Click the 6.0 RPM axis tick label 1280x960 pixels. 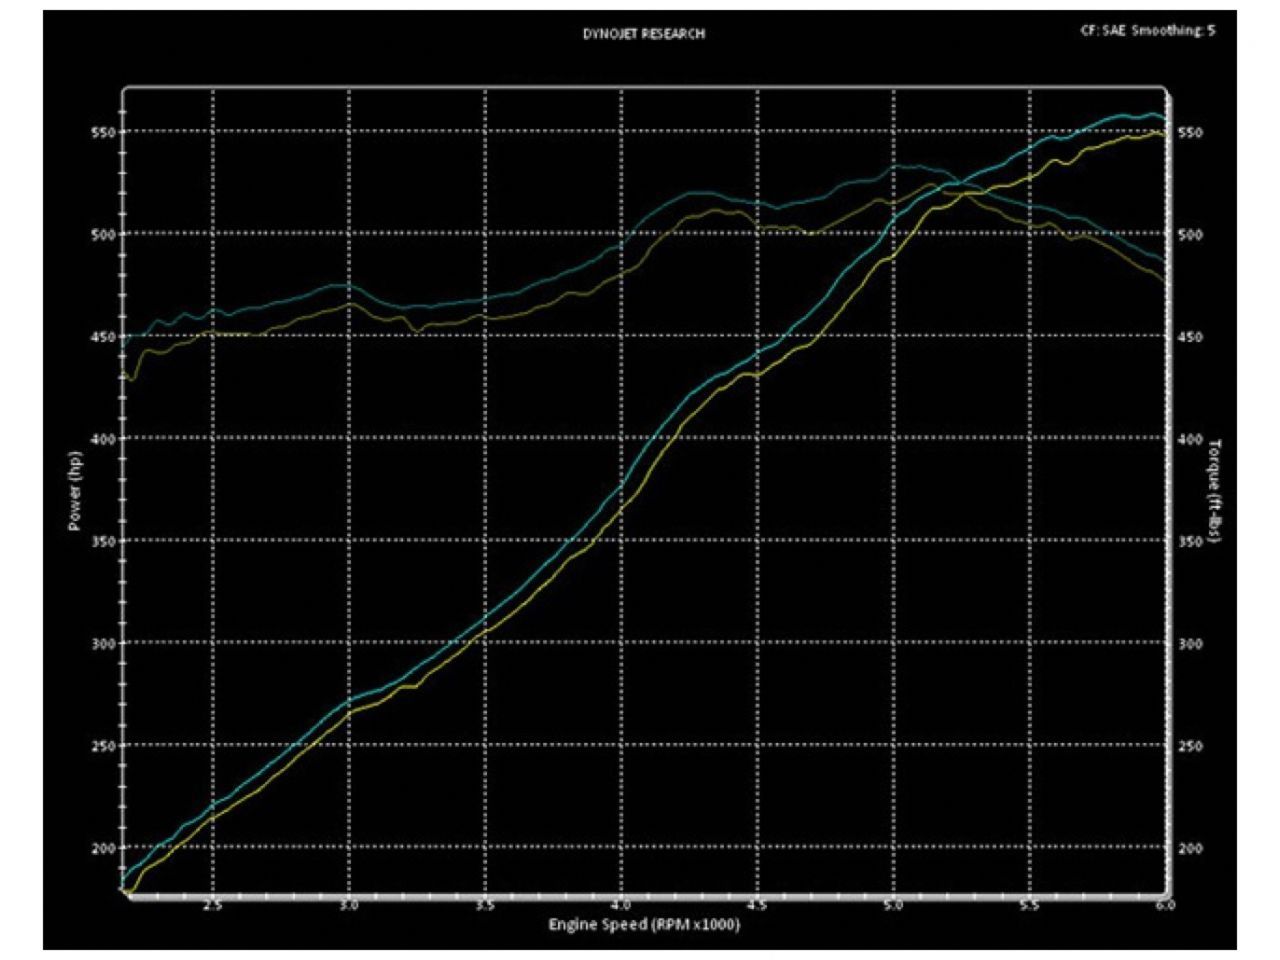[1165, 905]
